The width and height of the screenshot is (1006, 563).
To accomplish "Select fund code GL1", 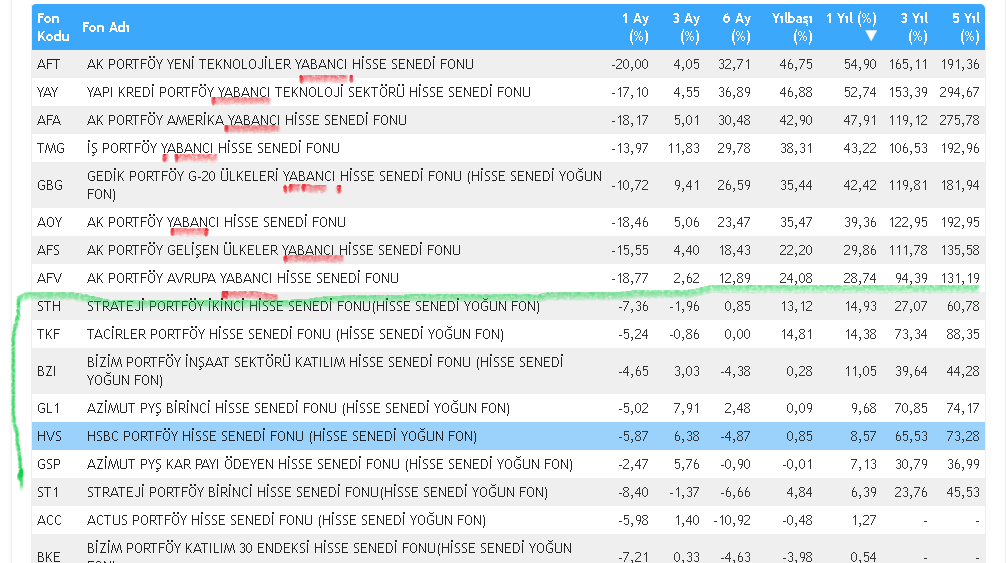I will (48, 409).
